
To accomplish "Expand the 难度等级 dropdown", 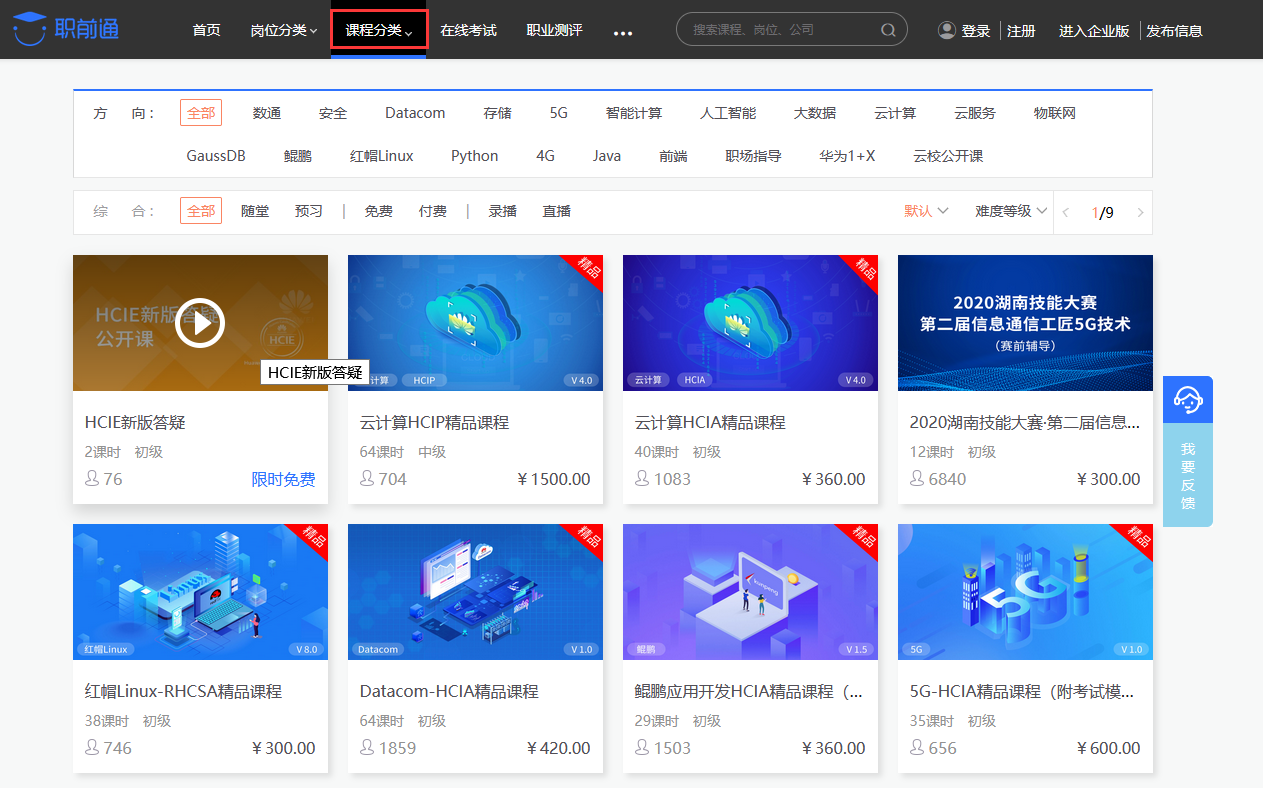I will coord(1008,211).
